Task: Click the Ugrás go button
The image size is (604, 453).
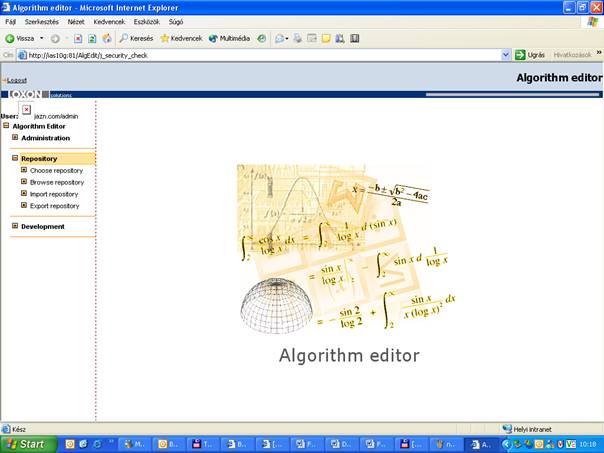Action: pos(530,55)
